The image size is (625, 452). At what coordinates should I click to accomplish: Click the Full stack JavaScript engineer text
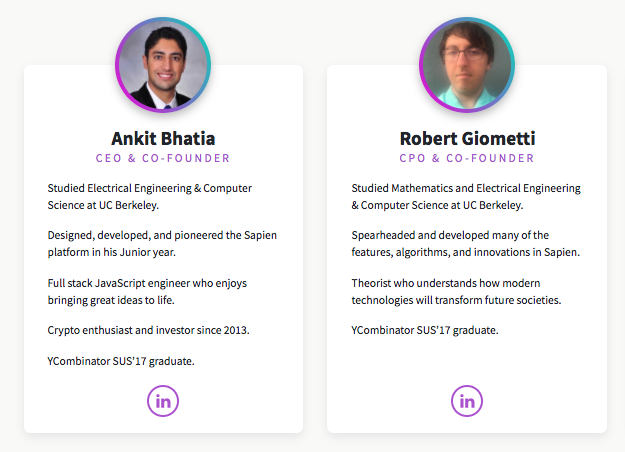(147, 292)
